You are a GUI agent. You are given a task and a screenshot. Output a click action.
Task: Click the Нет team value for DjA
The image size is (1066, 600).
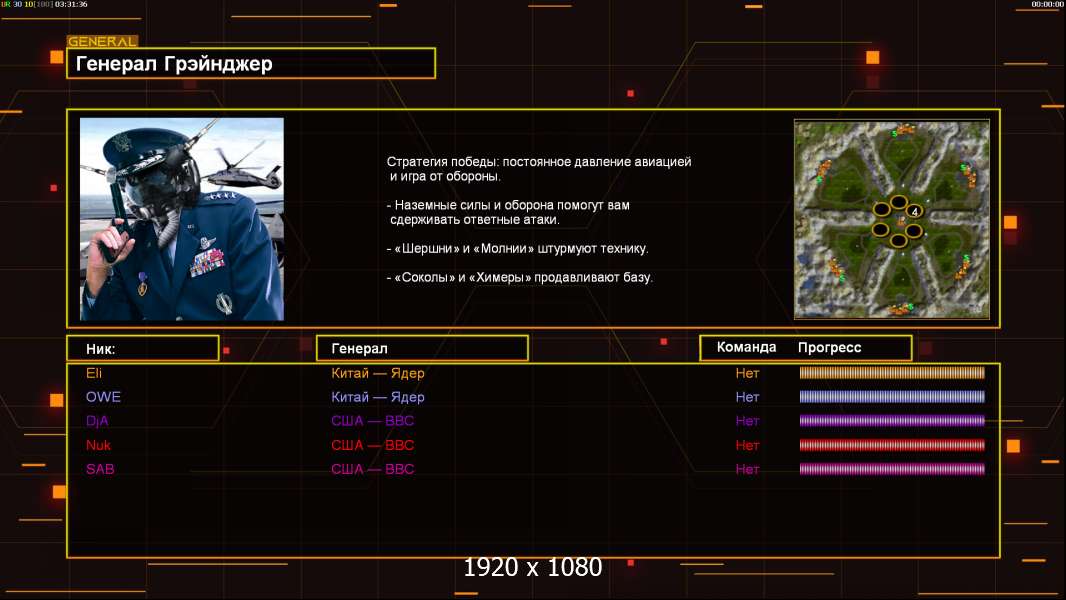747,421
